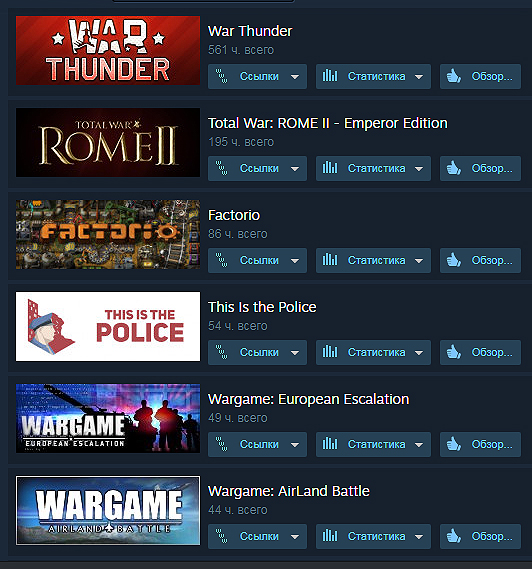This screenshot has height=569, width=532.
Task: Click the thumbs-up icon for Wargame: European Escalation
Action: 454,444
